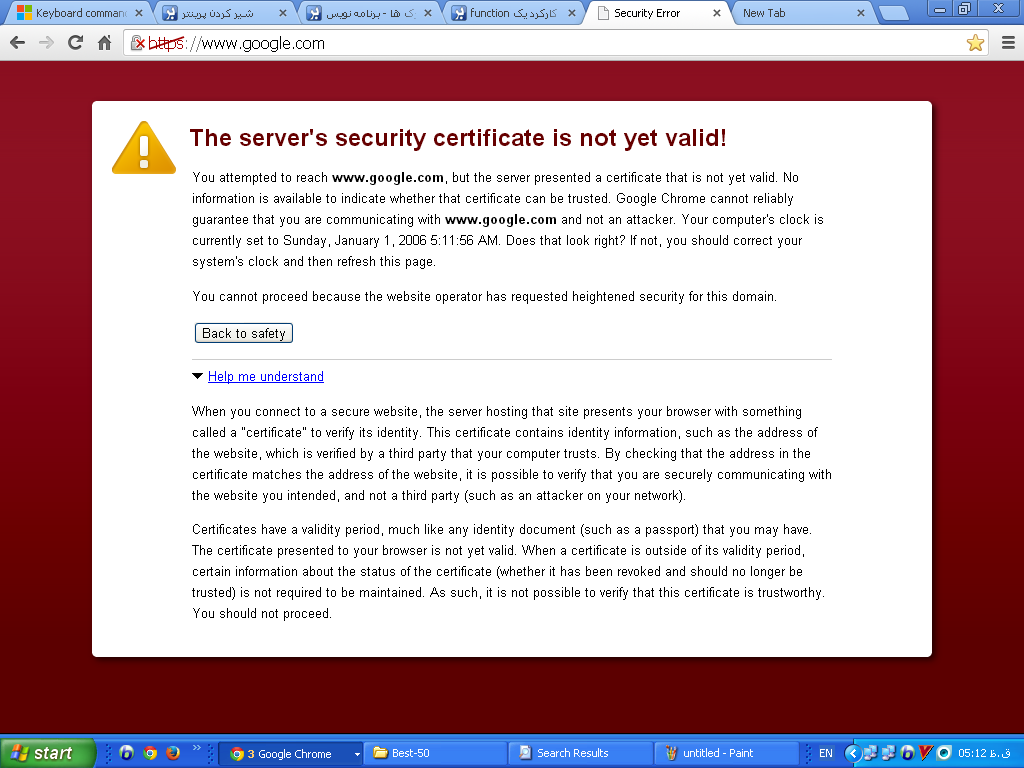Open a new tab with the new-tab button
This screenshot has height=768, width=1024.
(893, 13)
